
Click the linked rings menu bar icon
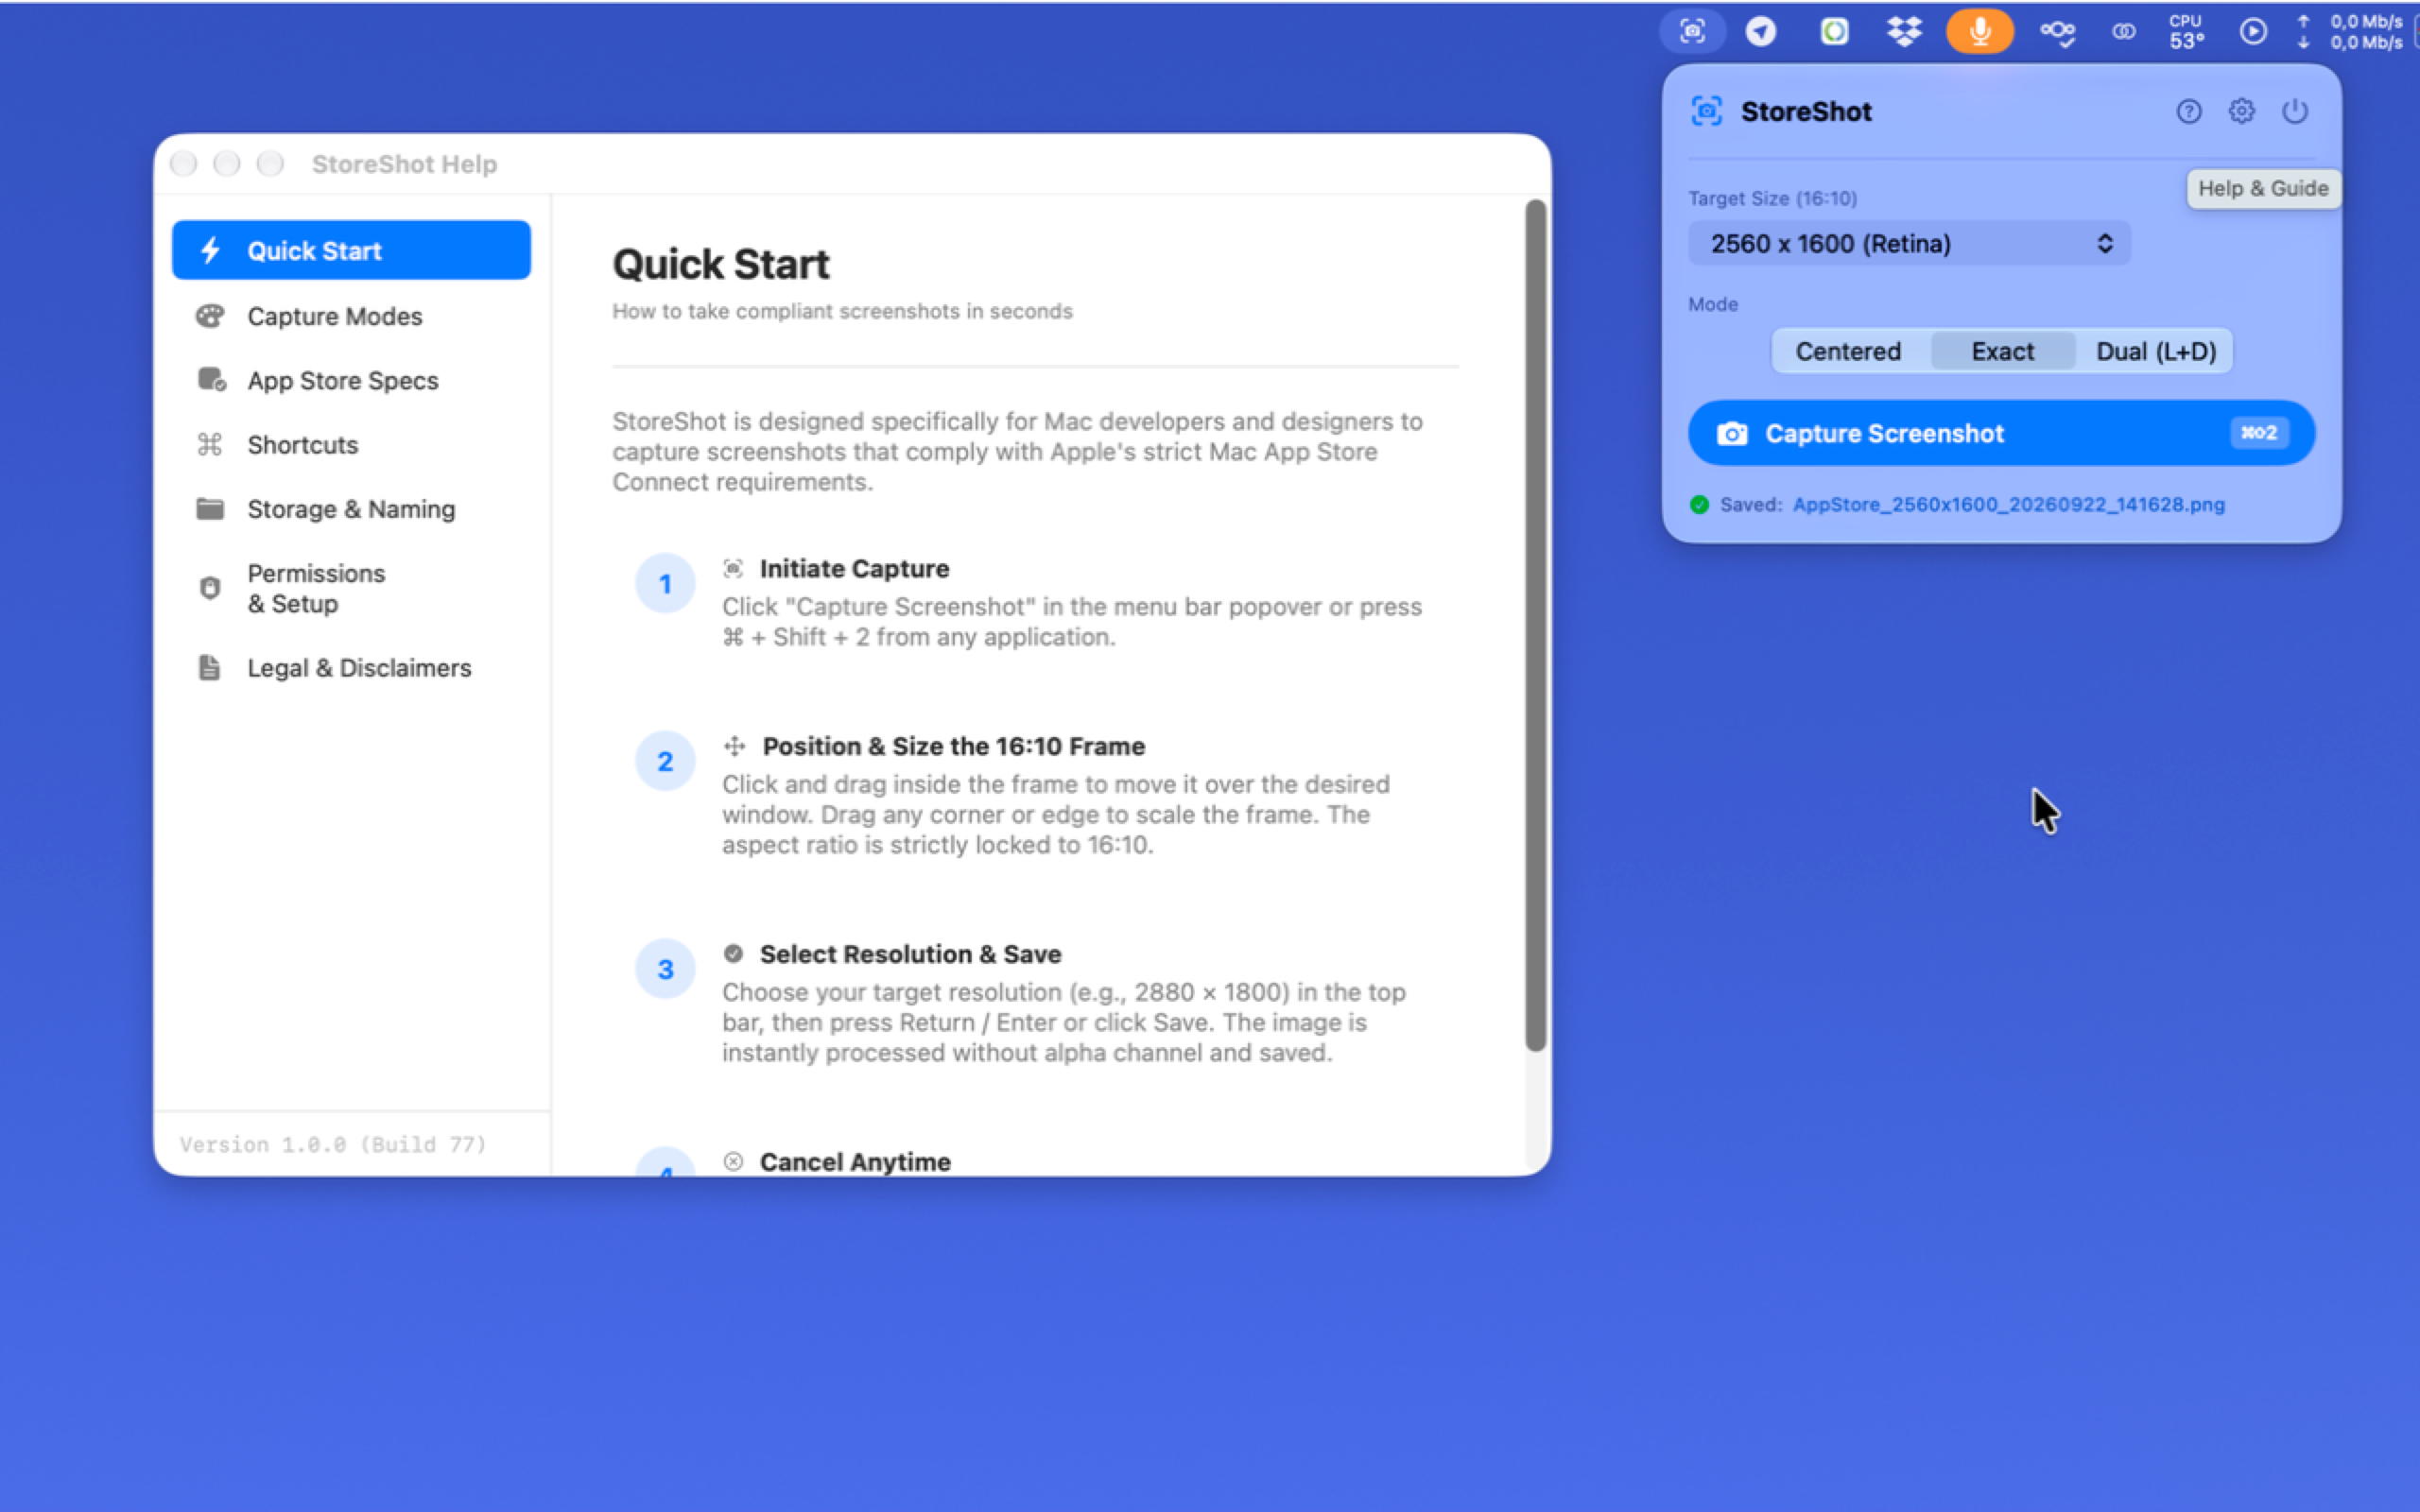click(x=2123, y=31)
